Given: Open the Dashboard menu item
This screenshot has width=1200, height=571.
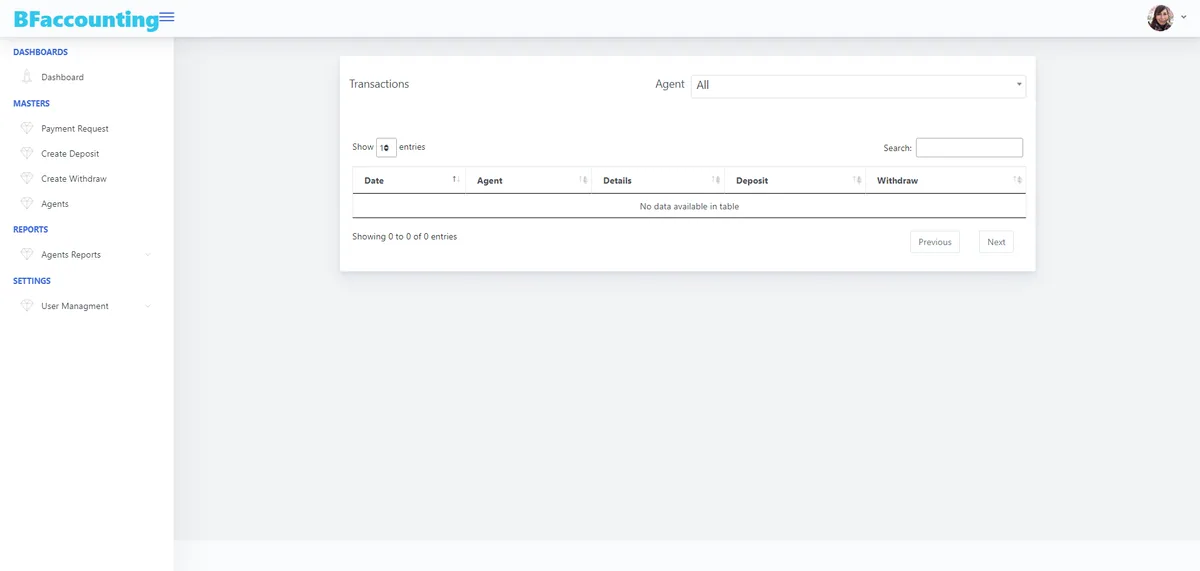Looking at the screenshot, I should tap(62, 77).
